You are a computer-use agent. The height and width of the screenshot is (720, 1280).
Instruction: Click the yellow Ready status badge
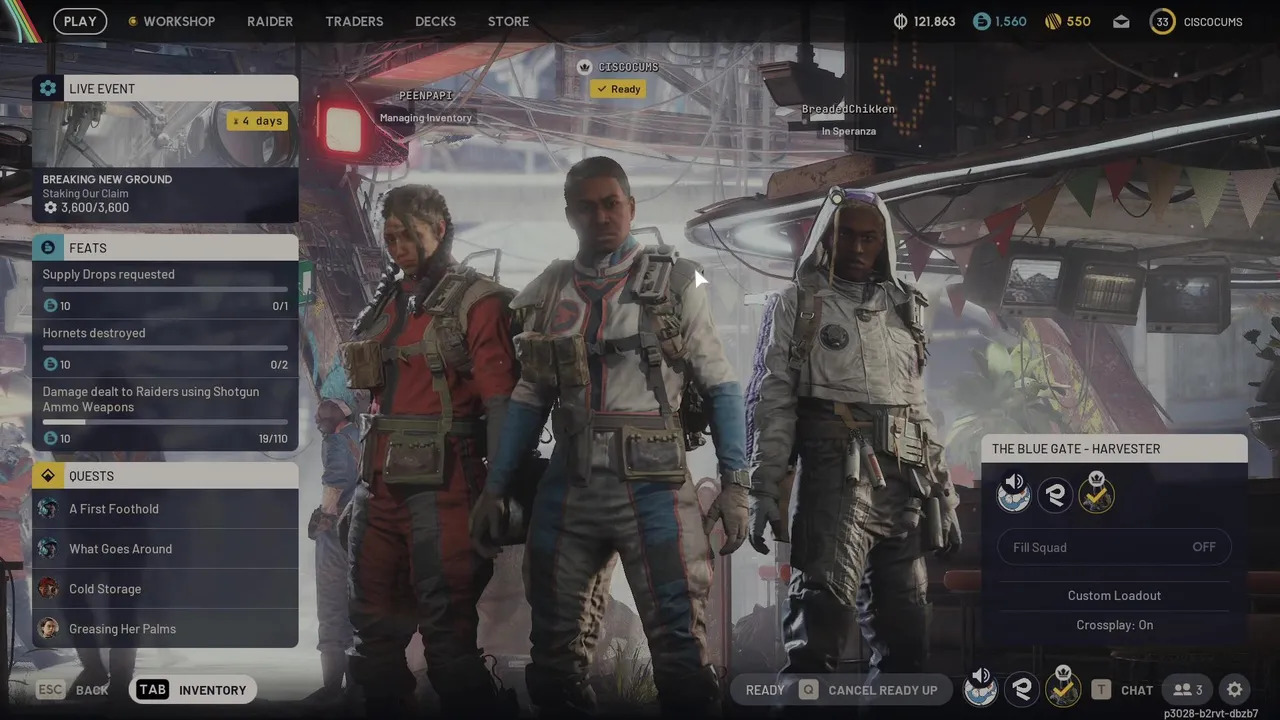pos(618,89)
